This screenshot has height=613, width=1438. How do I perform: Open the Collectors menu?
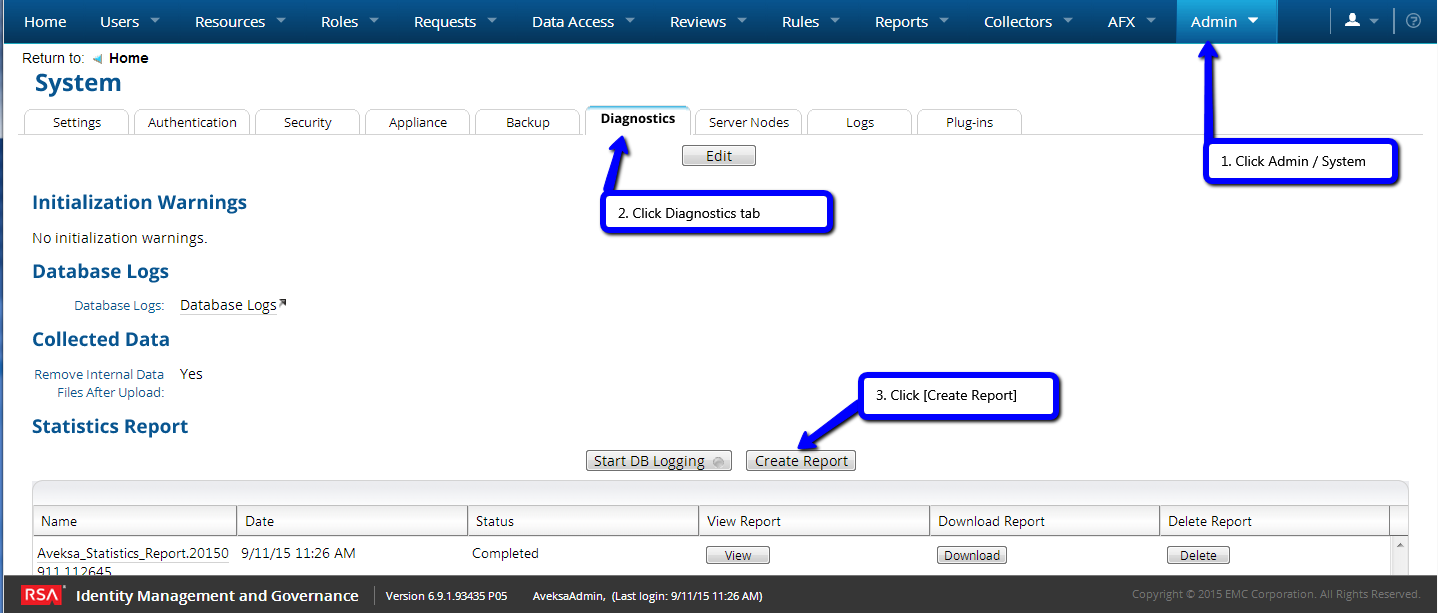coord(1018,20)
